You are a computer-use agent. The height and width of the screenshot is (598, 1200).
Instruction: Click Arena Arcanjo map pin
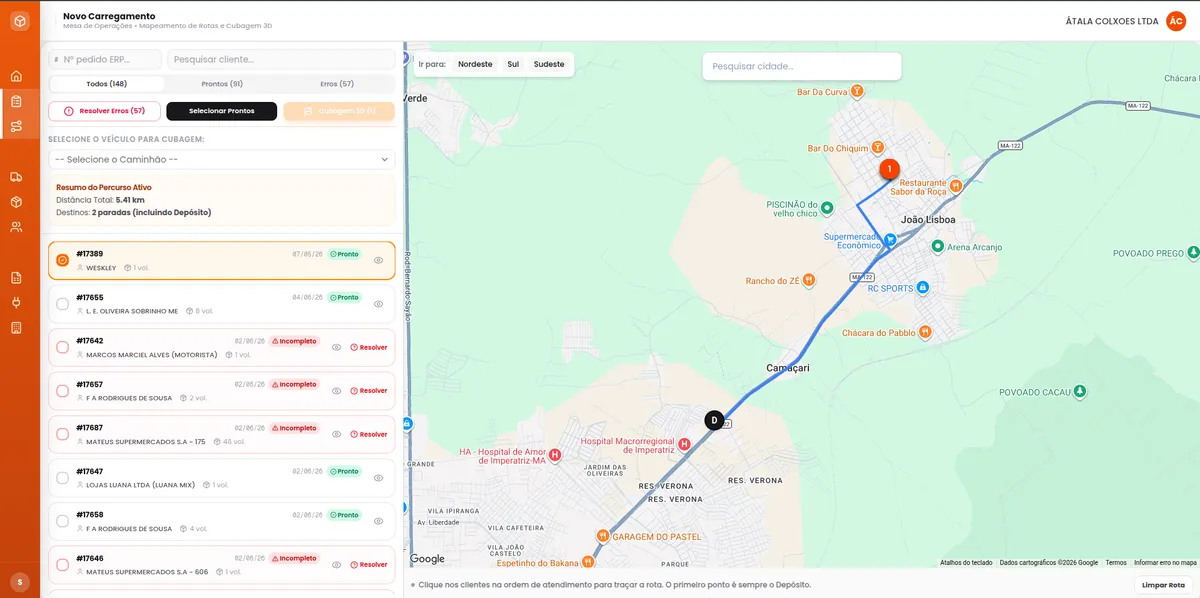click(937, 246)
